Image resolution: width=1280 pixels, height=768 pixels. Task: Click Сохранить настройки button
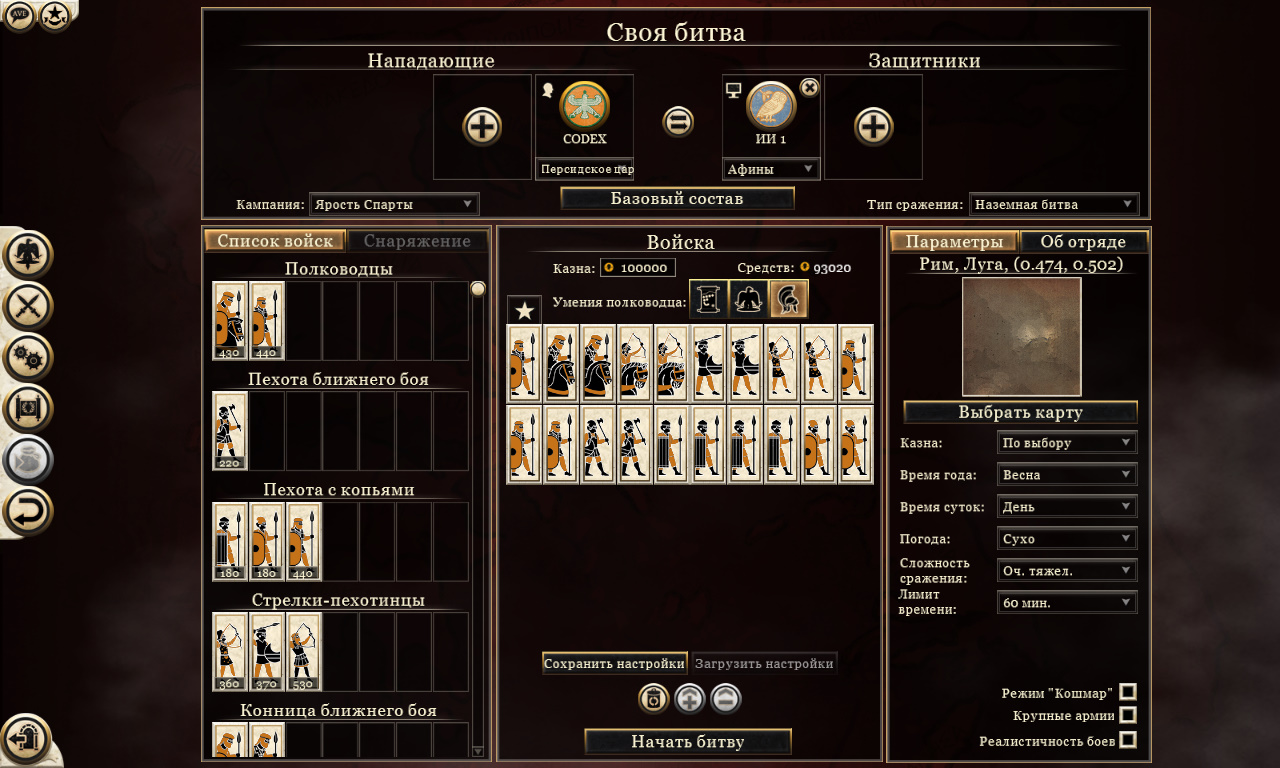click(615, 663)
